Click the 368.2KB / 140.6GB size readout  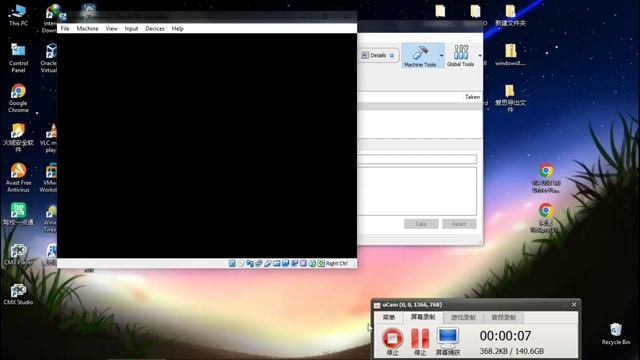pyautogui.click(x=511, y=351)
